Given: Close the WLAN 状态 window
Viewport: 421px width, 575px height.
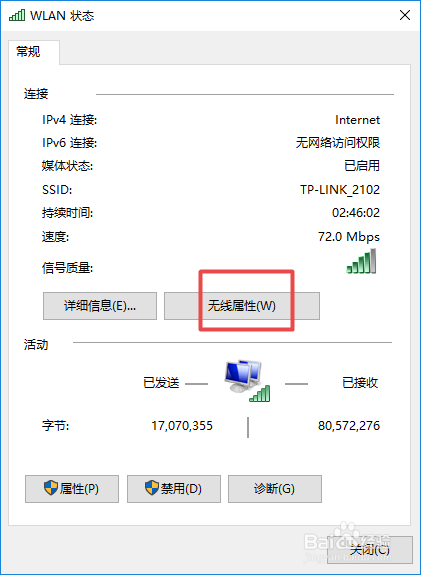Looking at the screenshot, I should [405, 15].
